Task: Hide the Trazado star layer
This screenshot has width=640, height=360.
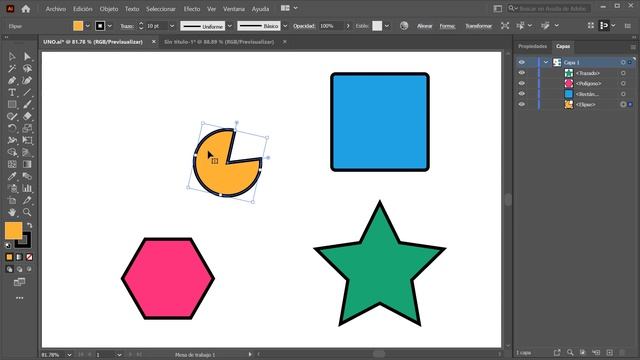Action: [522, 73]
